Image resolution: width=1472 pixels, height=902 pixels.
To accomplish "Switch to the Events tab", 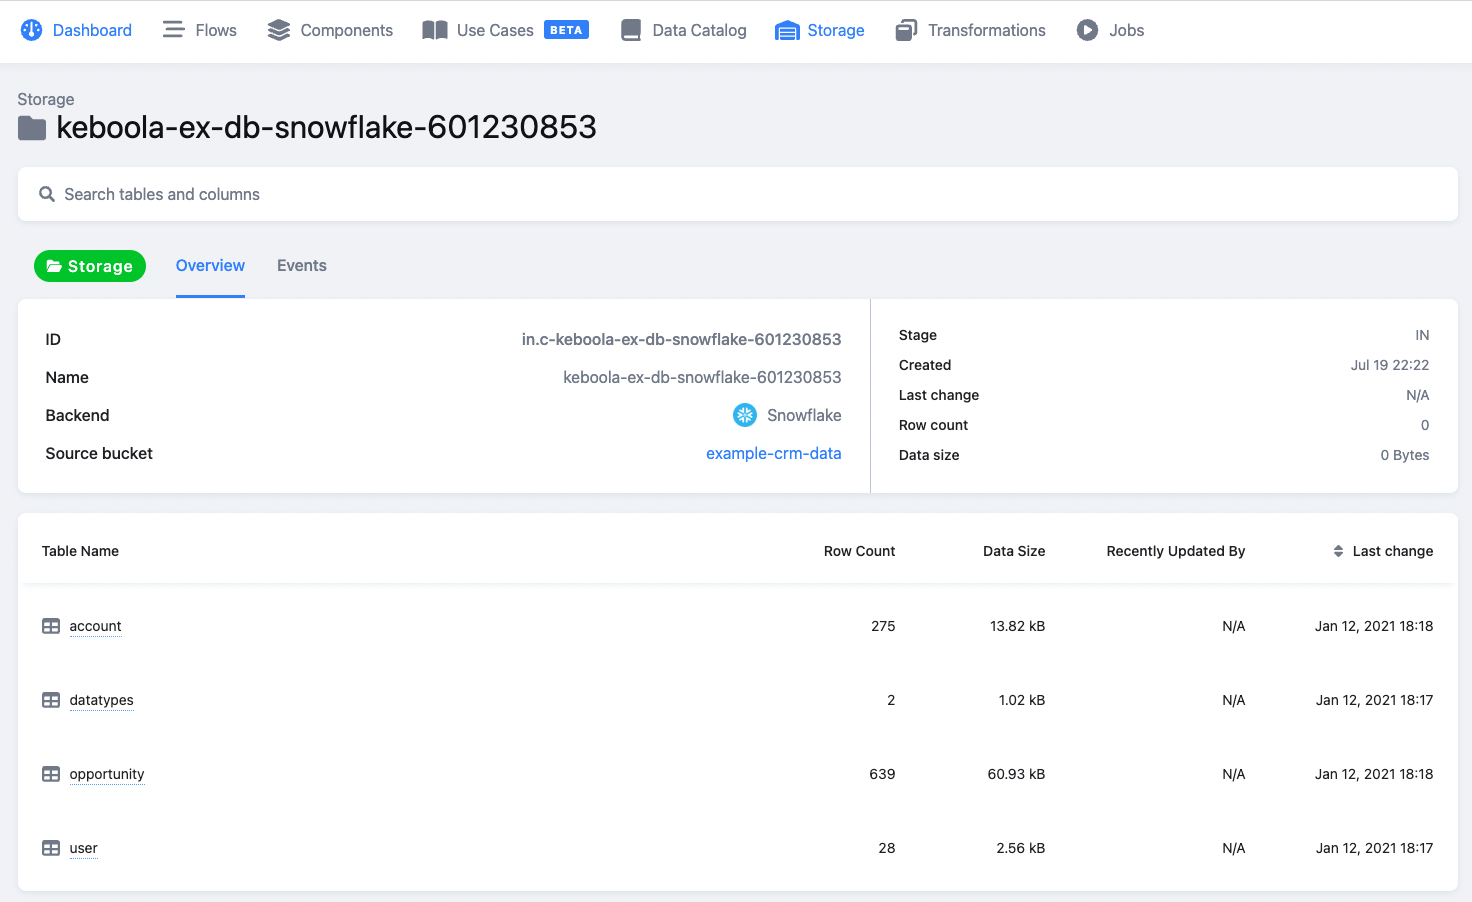I will coord(301,265).
